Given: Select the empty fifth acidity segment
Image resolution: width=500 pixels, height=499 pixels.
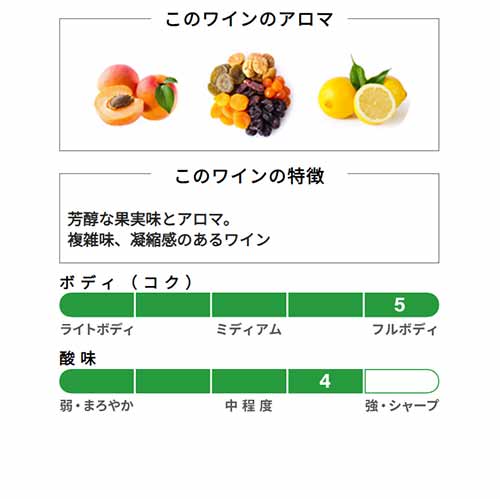Looking at the screenshot, I should pos(402,381).
